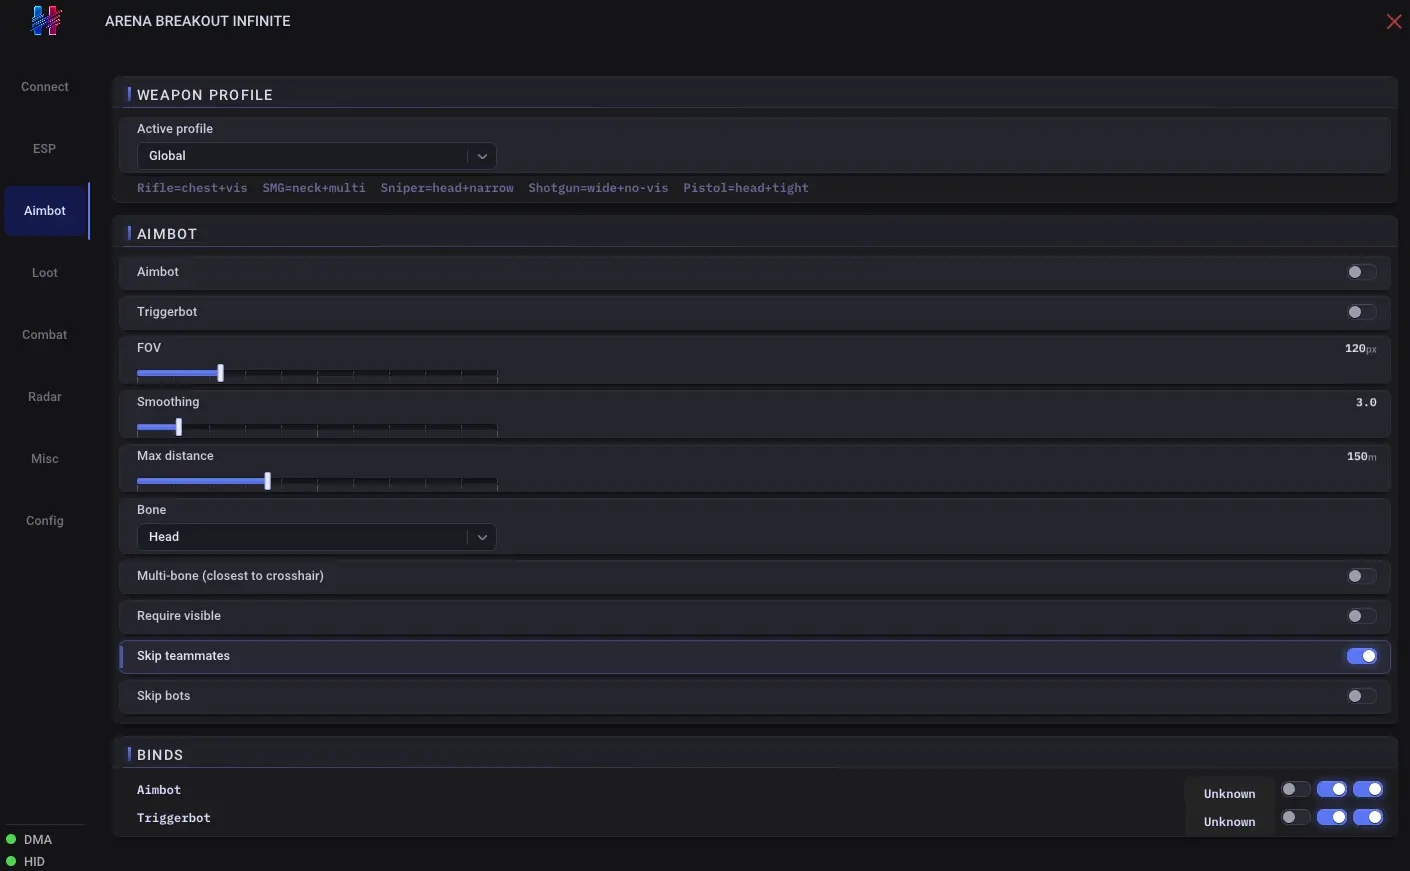1410x871 pixels.
Task: Click the green DMA status indicator dot
Action: click(x=11, y=840)
